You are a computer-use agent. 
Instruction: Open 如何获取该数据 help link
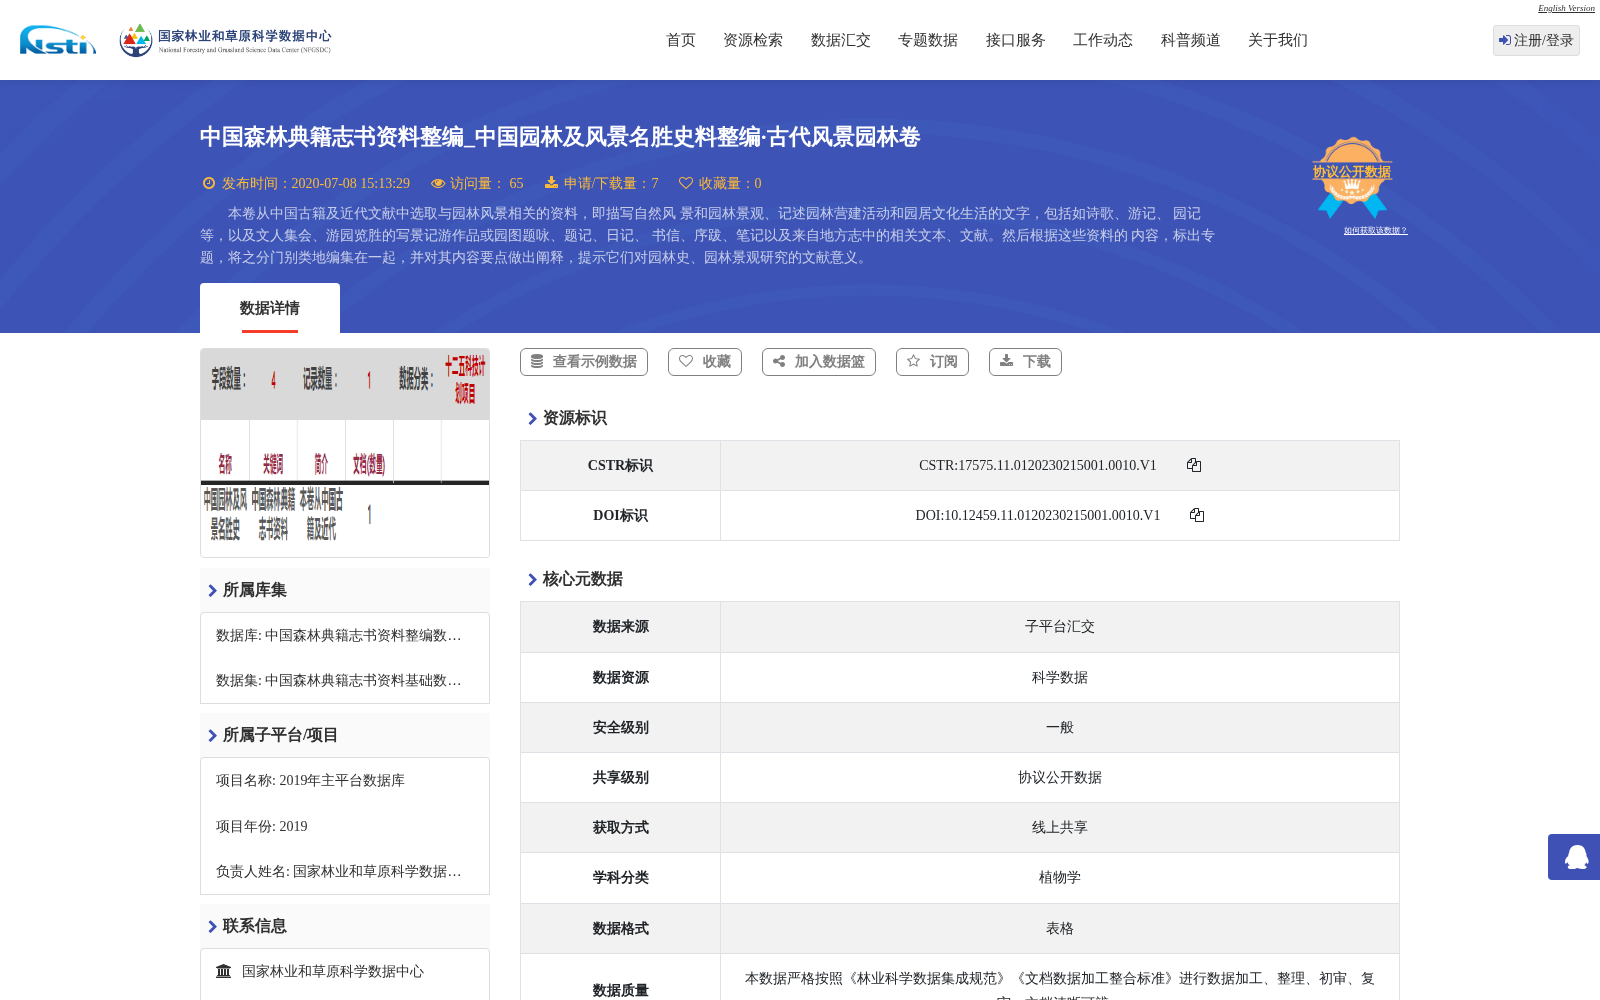coord(1375,231)
